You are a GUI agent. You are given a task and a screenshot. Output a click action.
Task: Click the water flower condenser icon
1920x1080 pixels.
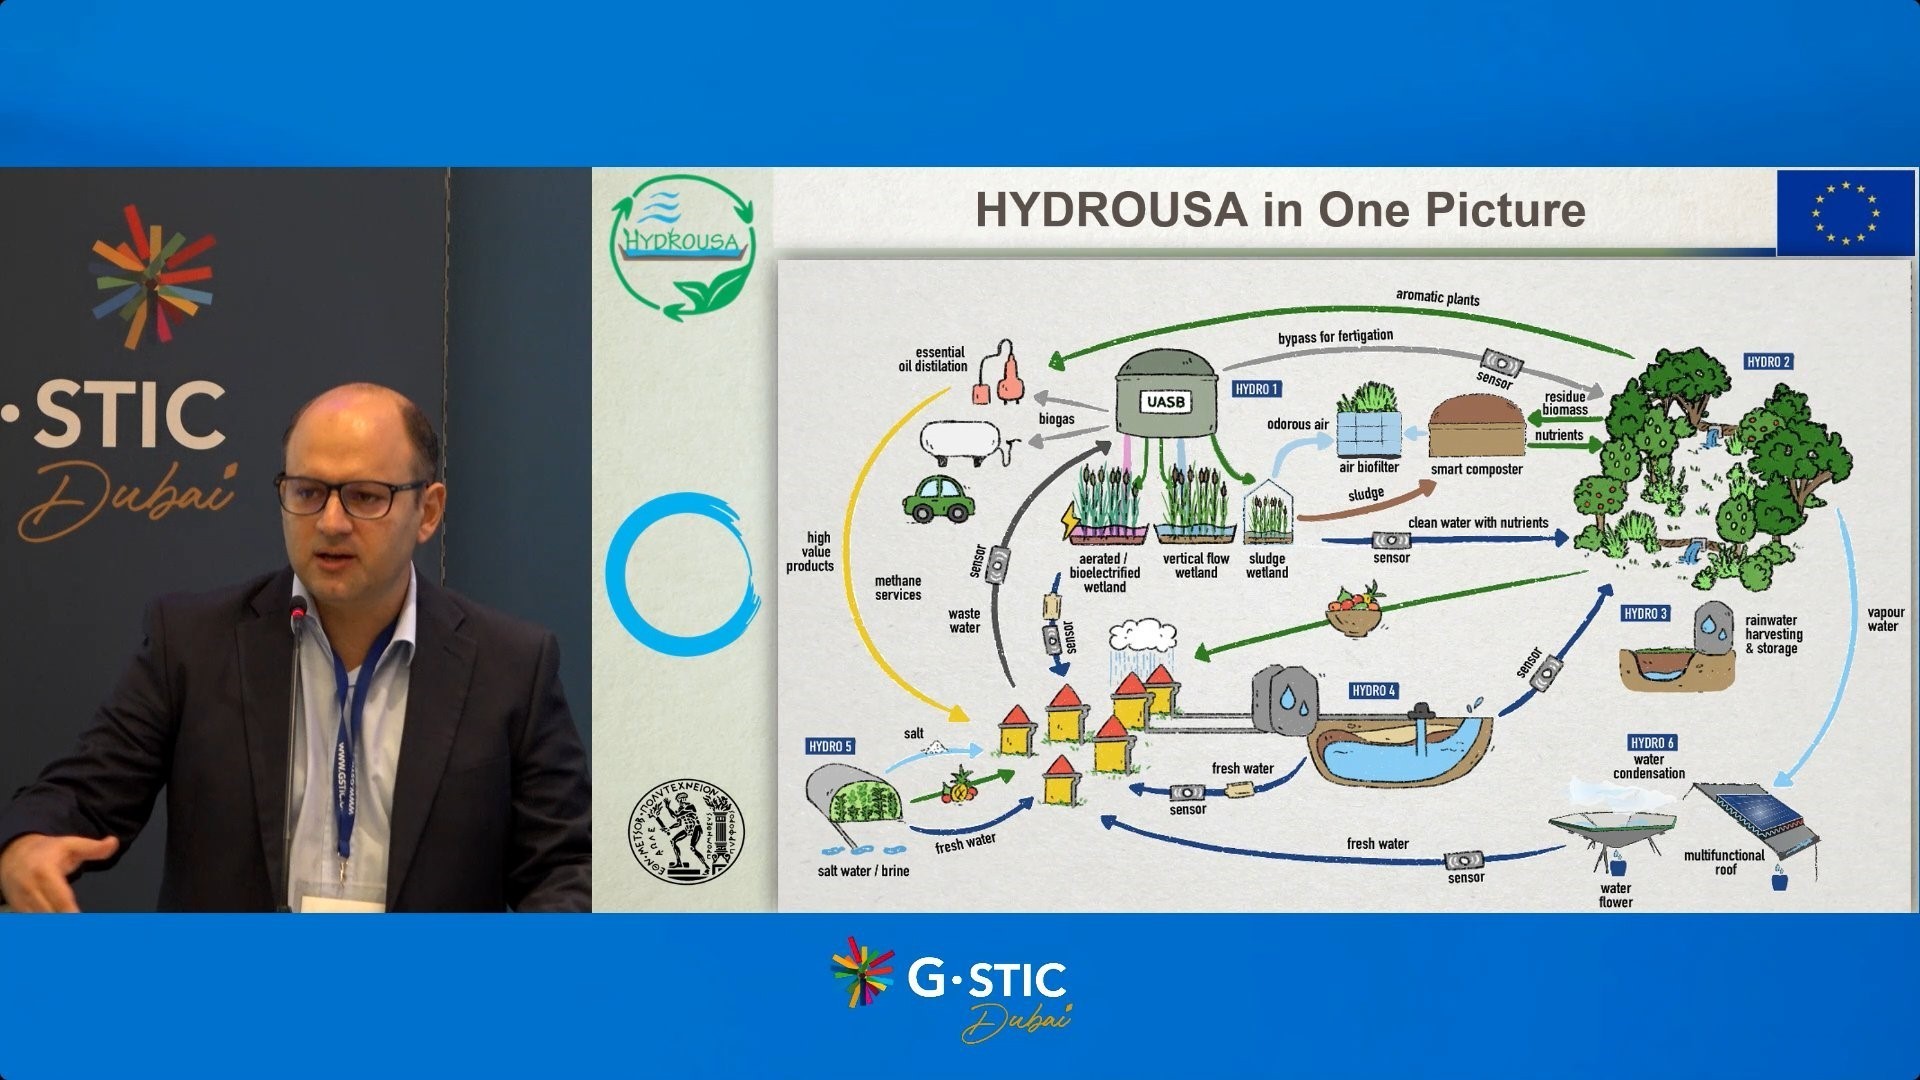pos(1610,830)
